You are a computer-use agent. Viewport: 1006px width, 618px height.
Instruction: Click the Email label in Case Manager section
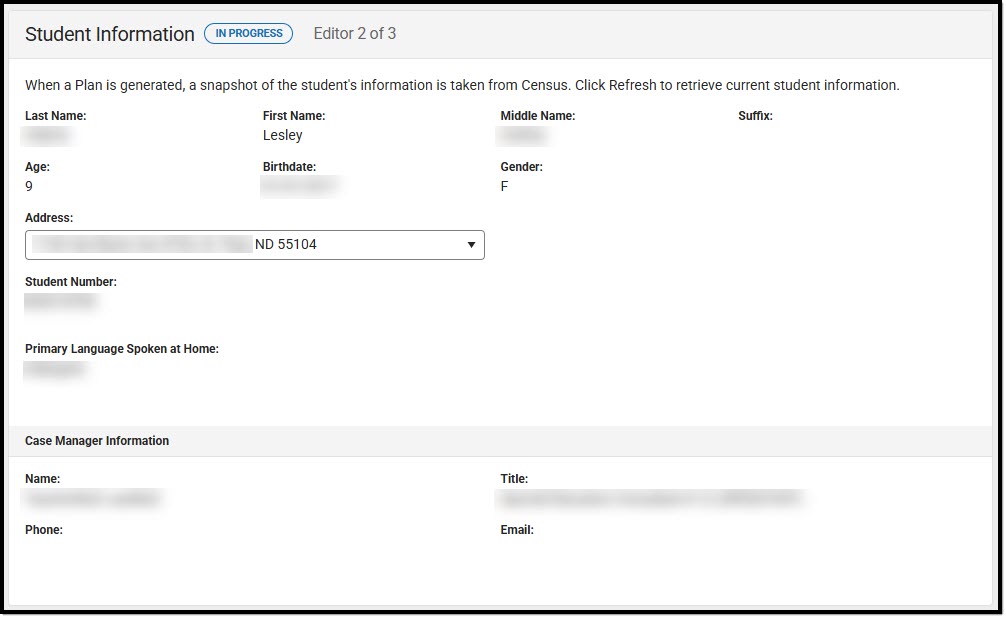click(x=517, y=530)
